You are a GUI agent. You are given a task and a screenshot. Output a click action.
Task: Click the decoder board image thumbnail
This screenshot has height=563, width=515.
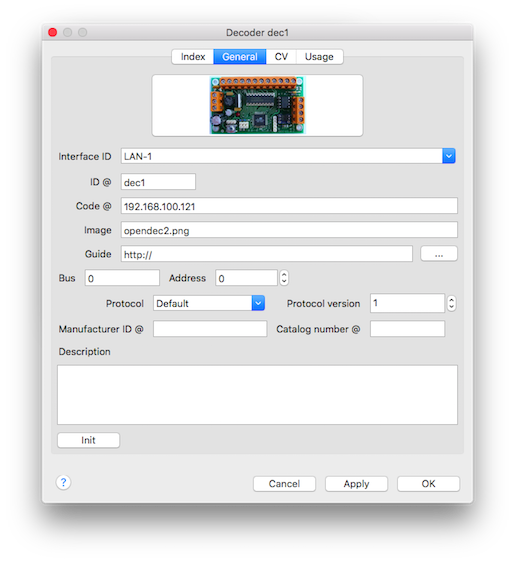coord(257,105)
